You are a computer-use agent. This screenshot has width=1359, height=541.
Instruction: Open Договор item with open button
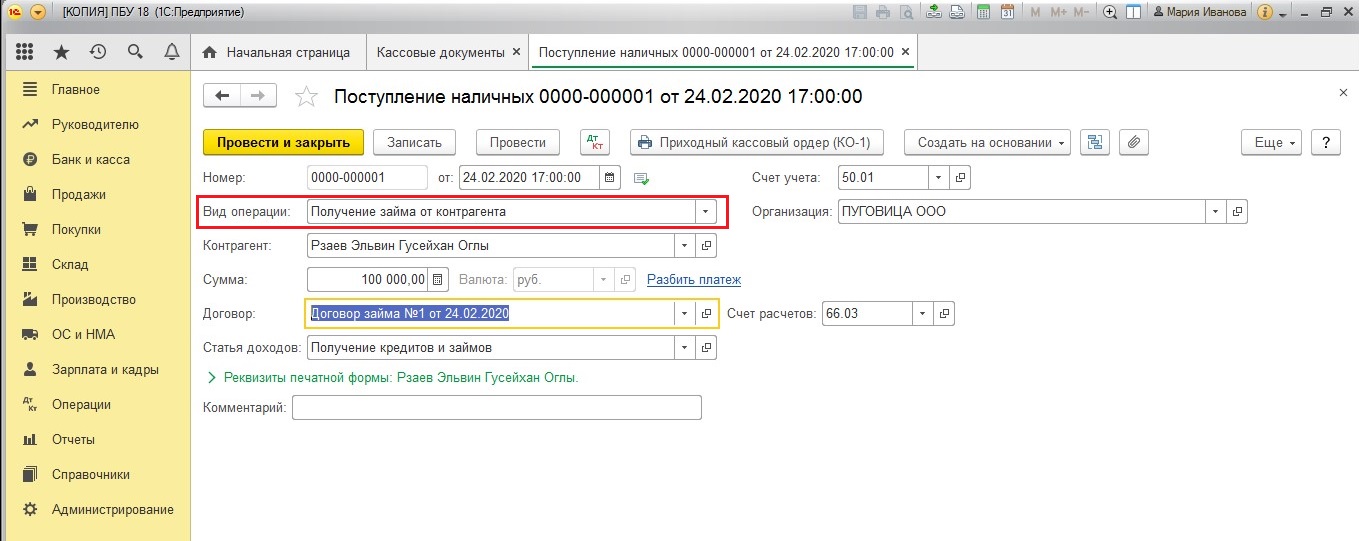tap(706, 313)
